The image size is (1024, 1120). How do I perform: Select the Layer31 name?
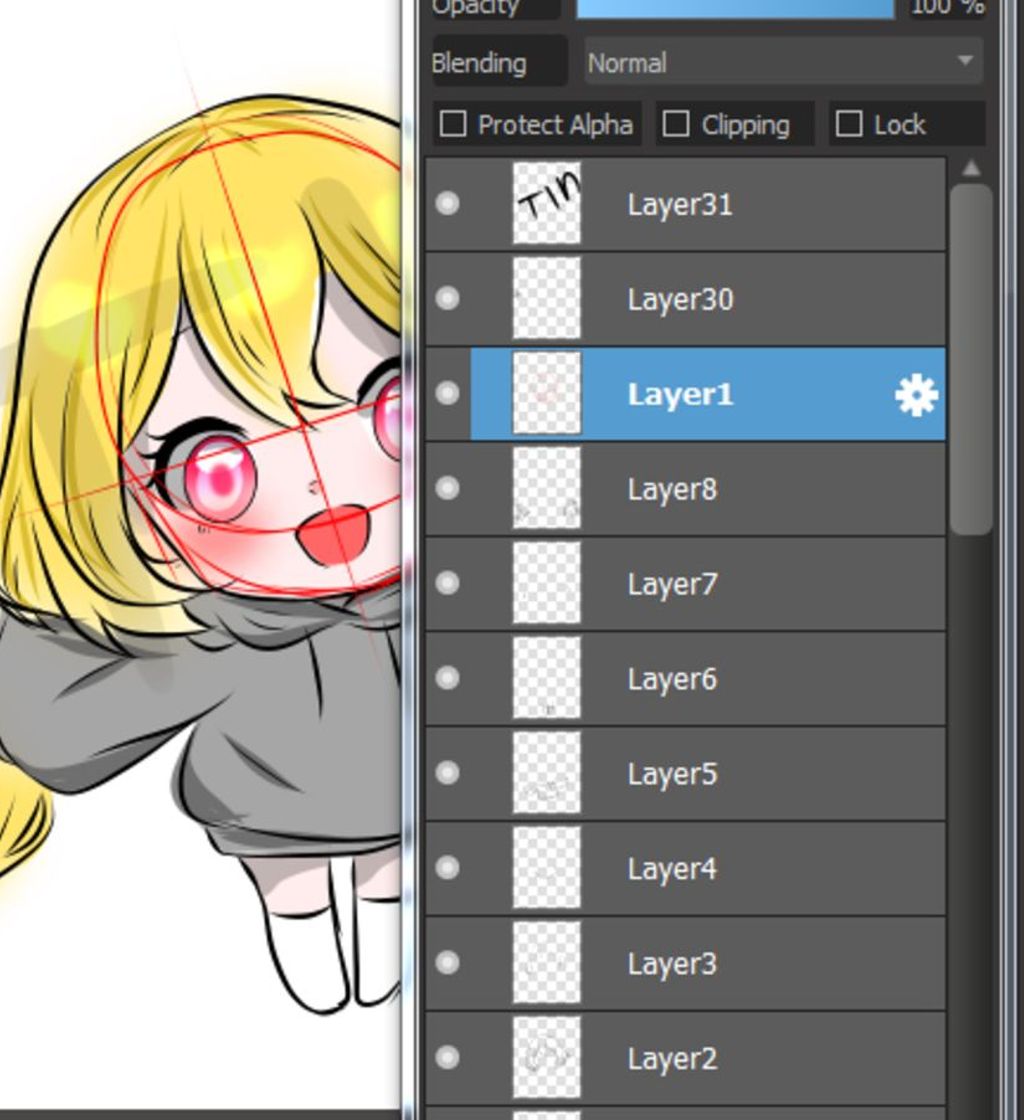point(680,205)
